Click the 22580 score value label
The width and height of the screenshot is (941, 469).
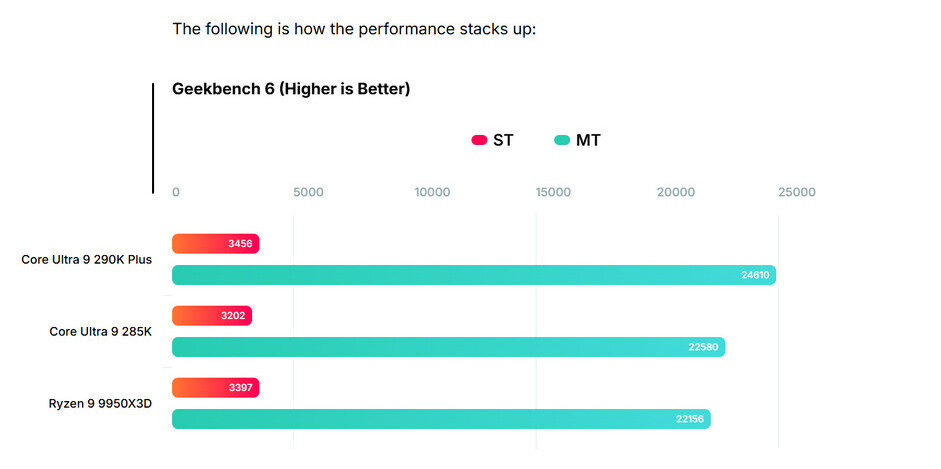(704, 347)
